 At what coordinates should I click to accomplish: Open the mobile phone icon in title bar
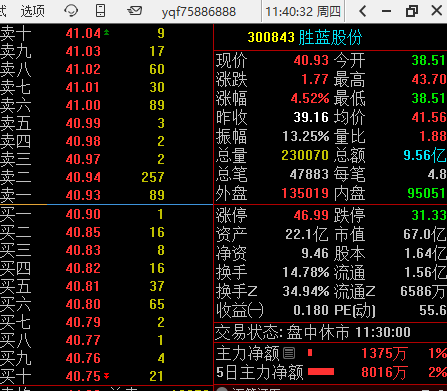tap(100, 11)
